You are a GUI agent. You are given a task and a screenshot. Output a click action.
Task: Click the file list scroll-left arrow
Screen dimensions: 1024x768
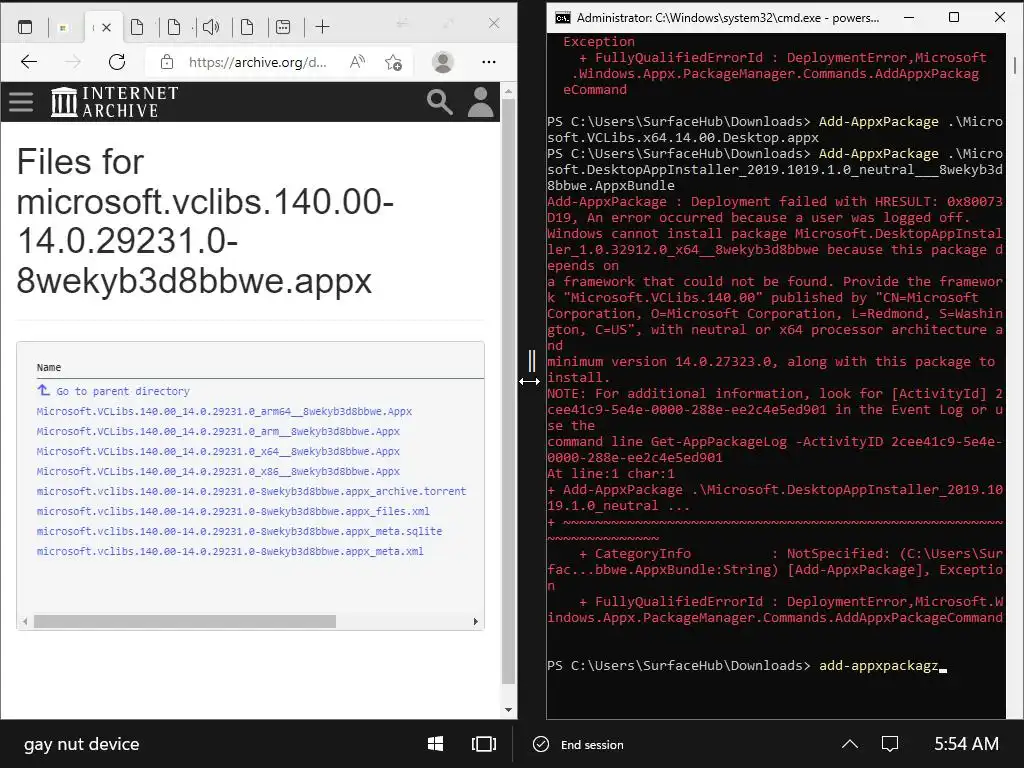[x=25, y=622]
